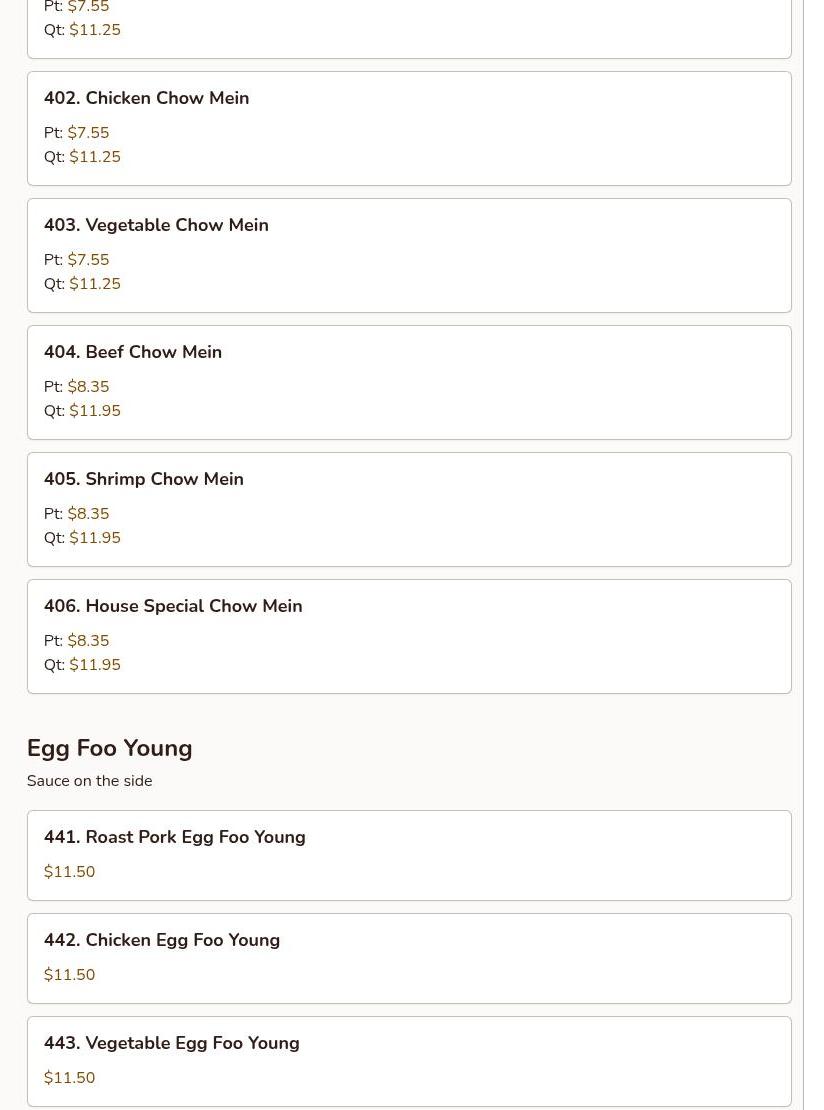Select 406. House Special Chow Mein
Screen dimensions: 824x1110
[173, 606]
